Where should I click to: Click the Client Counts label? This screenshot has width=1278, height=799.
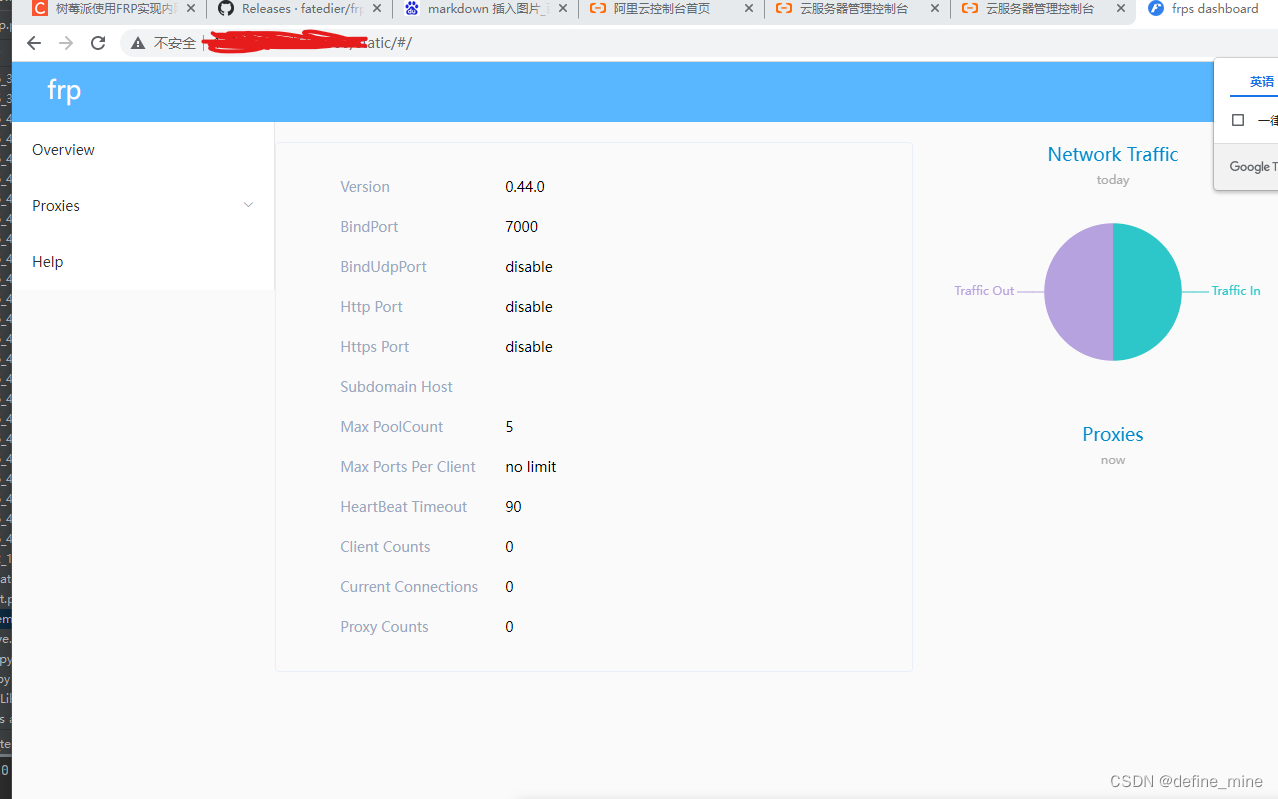pyautogui.click(x=385, y=547)
